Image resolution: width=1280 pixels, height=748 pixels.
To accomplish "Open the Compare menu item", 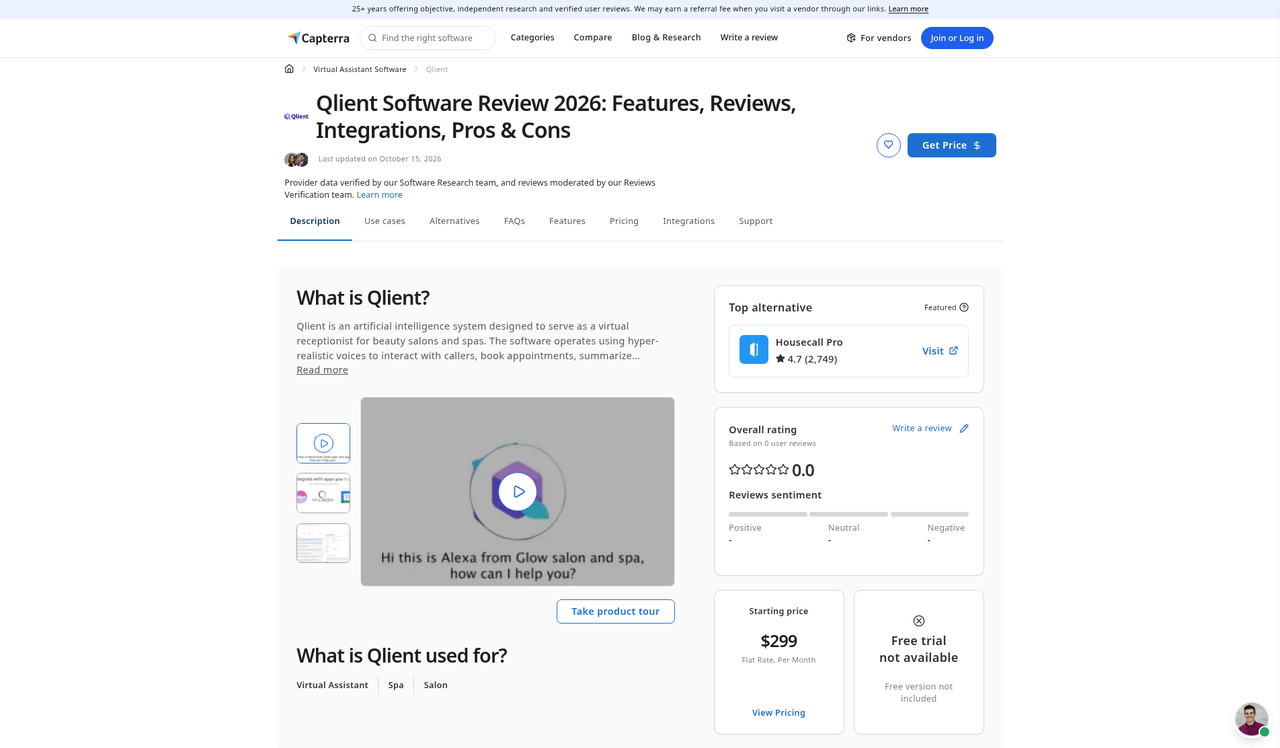I will click(593, 38).
